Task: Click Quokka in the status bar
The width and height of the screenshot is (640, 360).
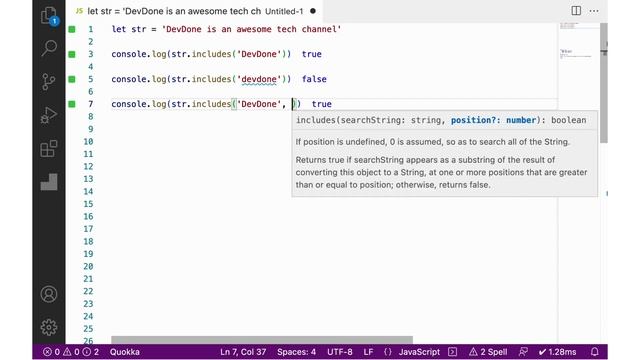Action: pyautogui.click(x=124, y=352)
